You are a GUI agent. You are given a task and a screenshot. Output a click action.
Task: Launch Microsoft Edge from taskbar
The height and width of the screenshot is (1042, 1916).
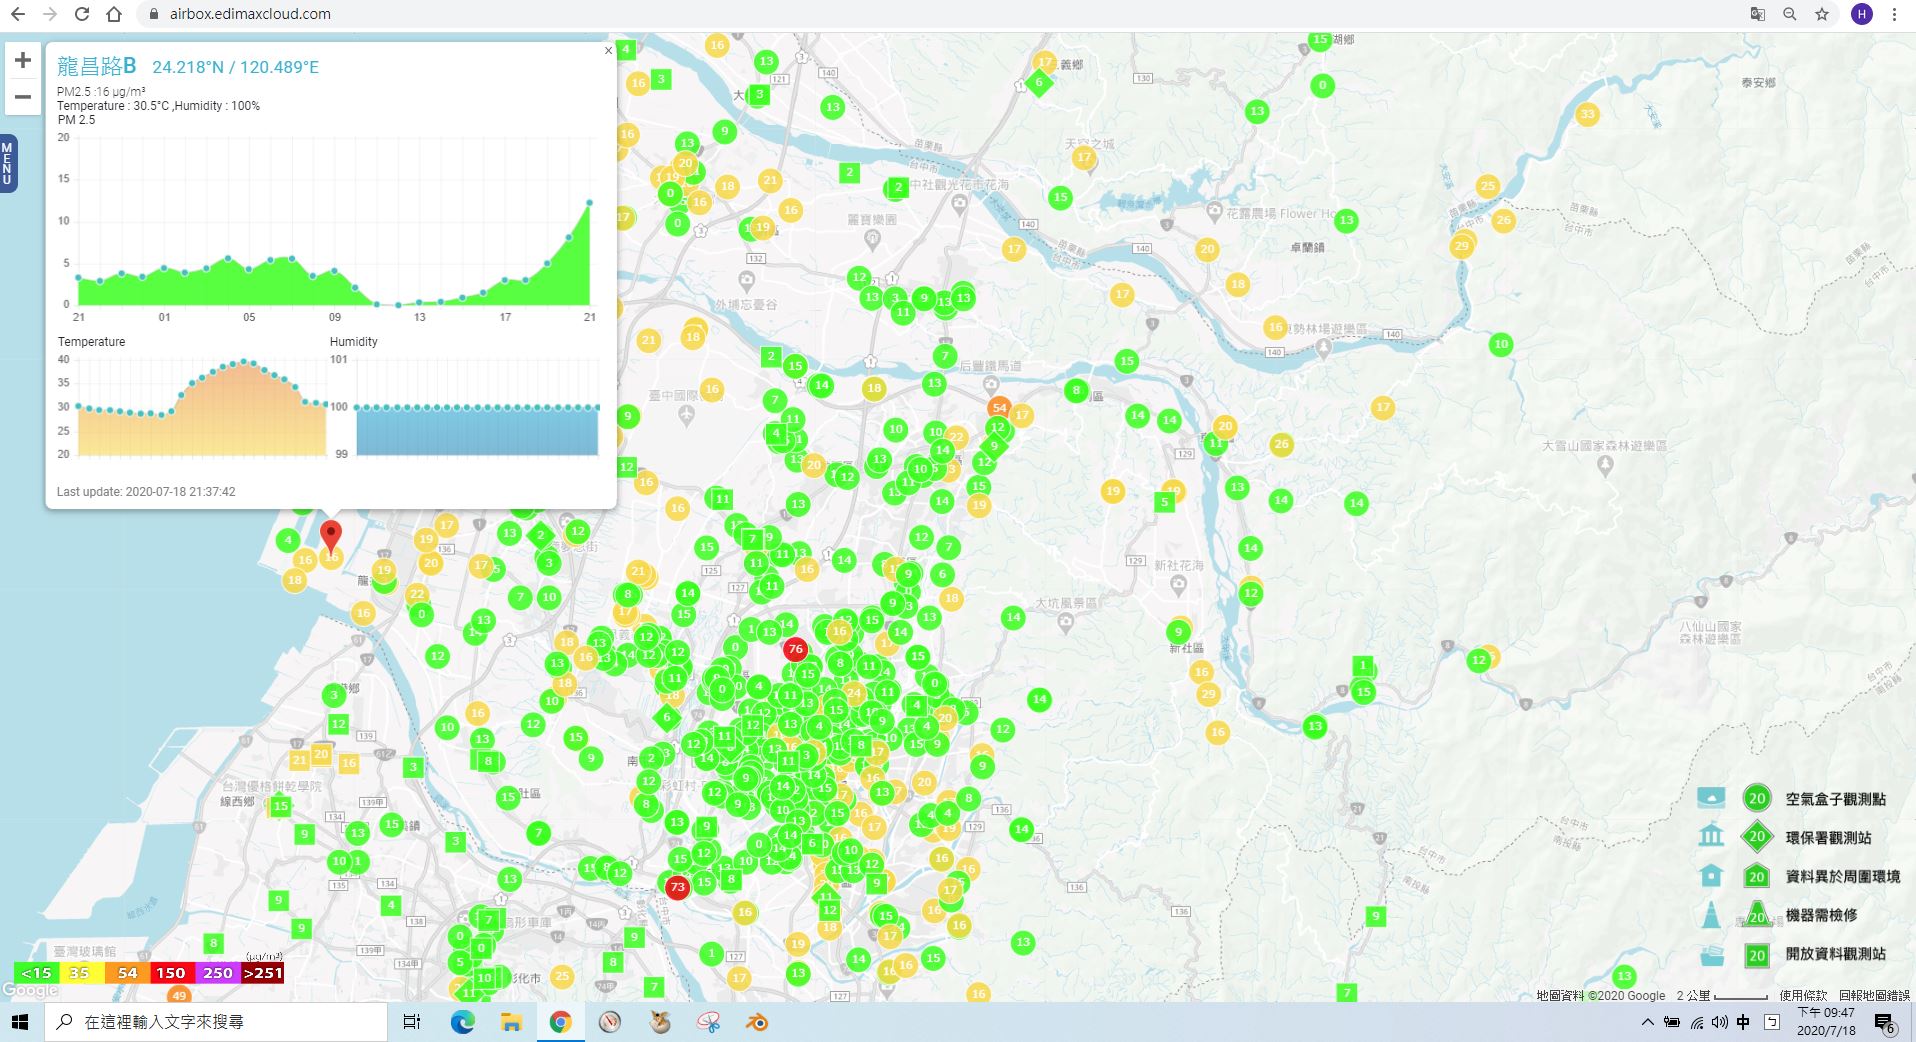[462, 1022]
